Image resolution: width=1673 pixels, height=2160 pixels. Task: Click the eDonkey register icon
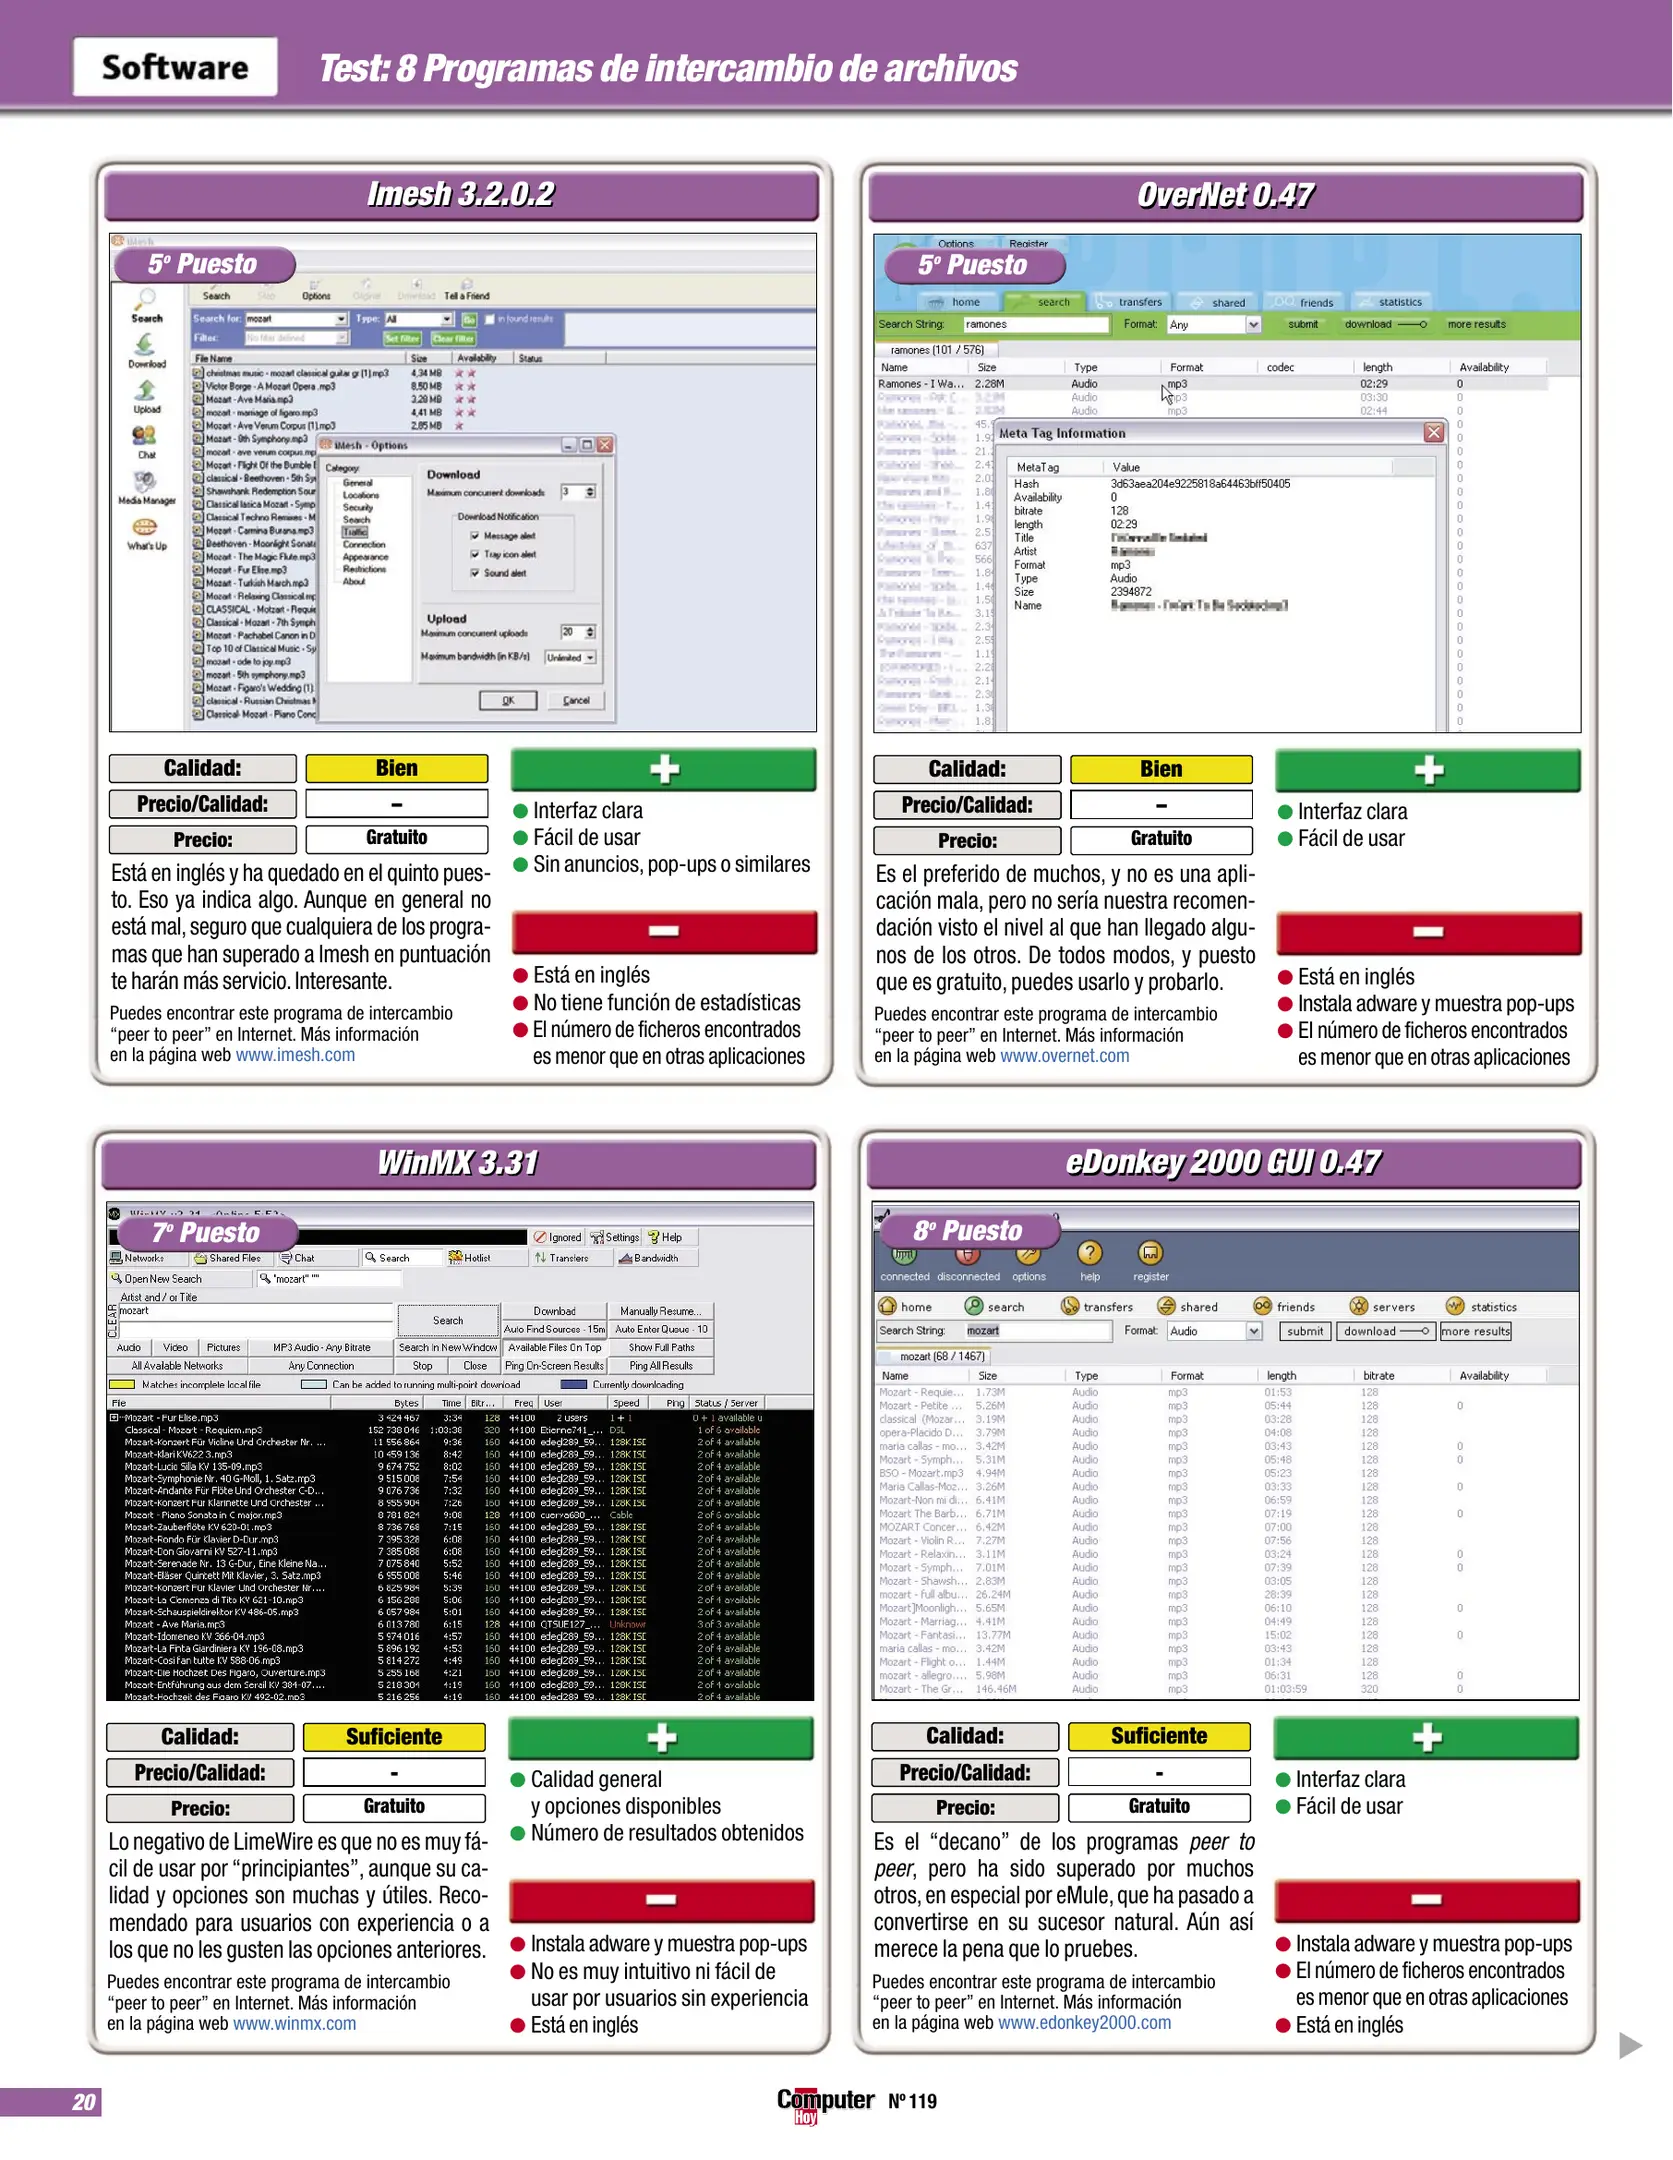pyautogui.click(x=1150, y=1253)
